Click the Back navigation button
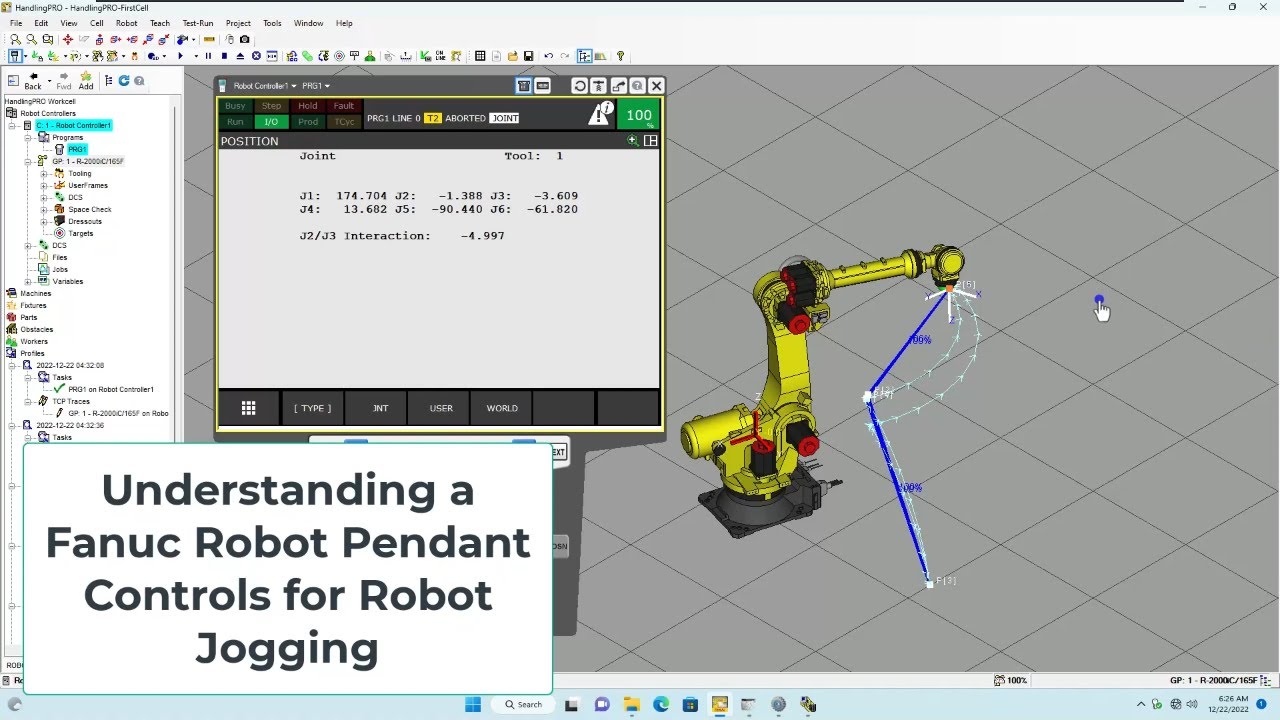1280x720 pixels. click(33, 81)
